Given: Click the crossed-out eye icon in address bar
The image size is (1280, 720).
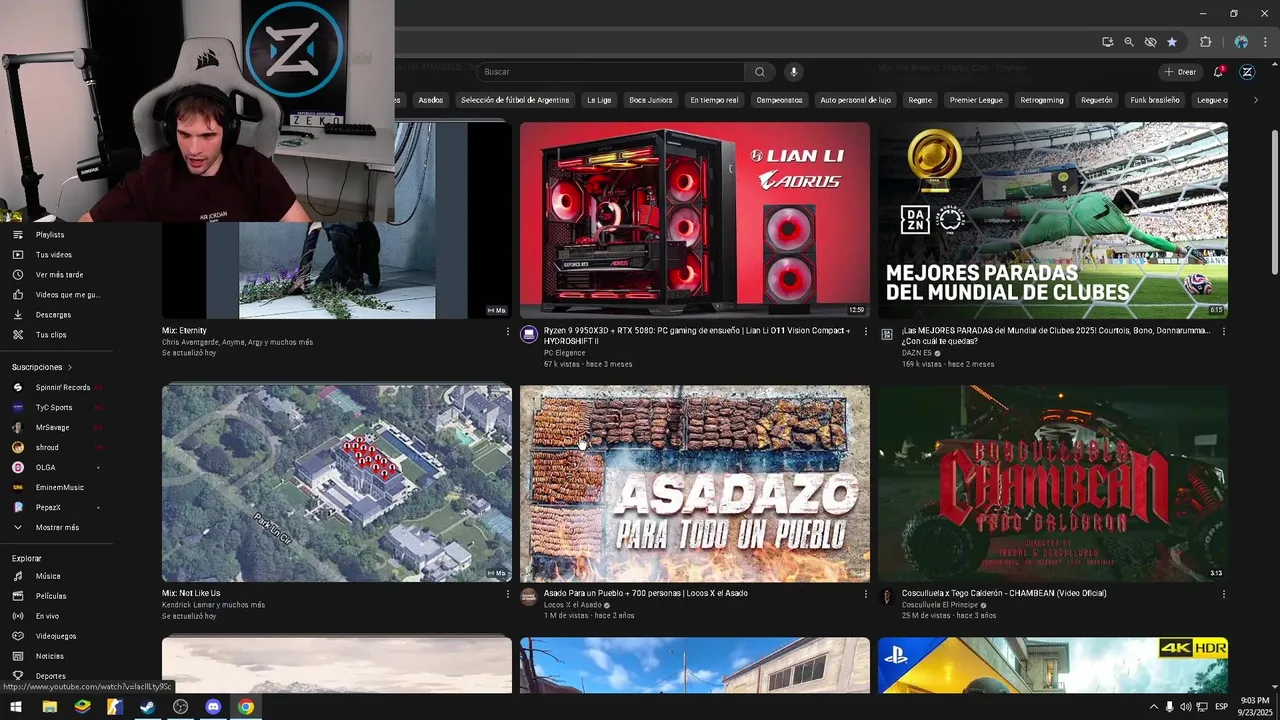Looking at the screenshot, I should pyautogui.click(x=1150, y=42).
